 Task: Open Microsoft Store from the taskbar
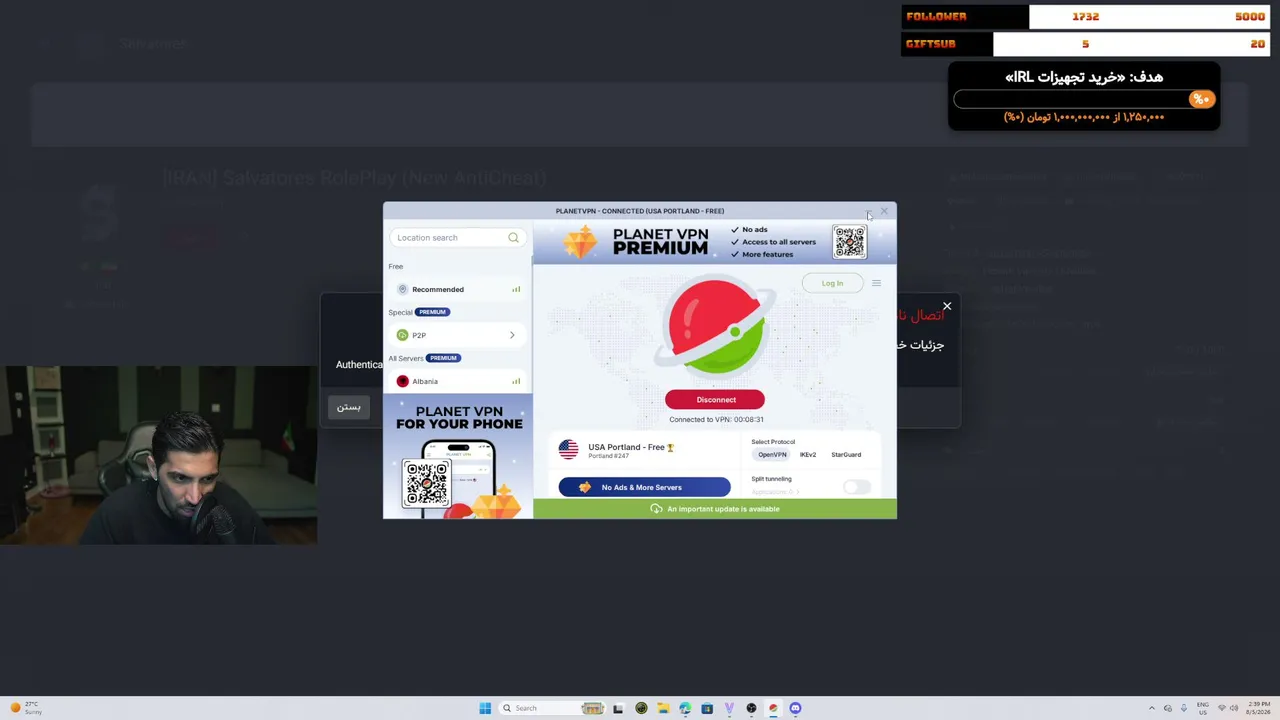tap(707, 708)
